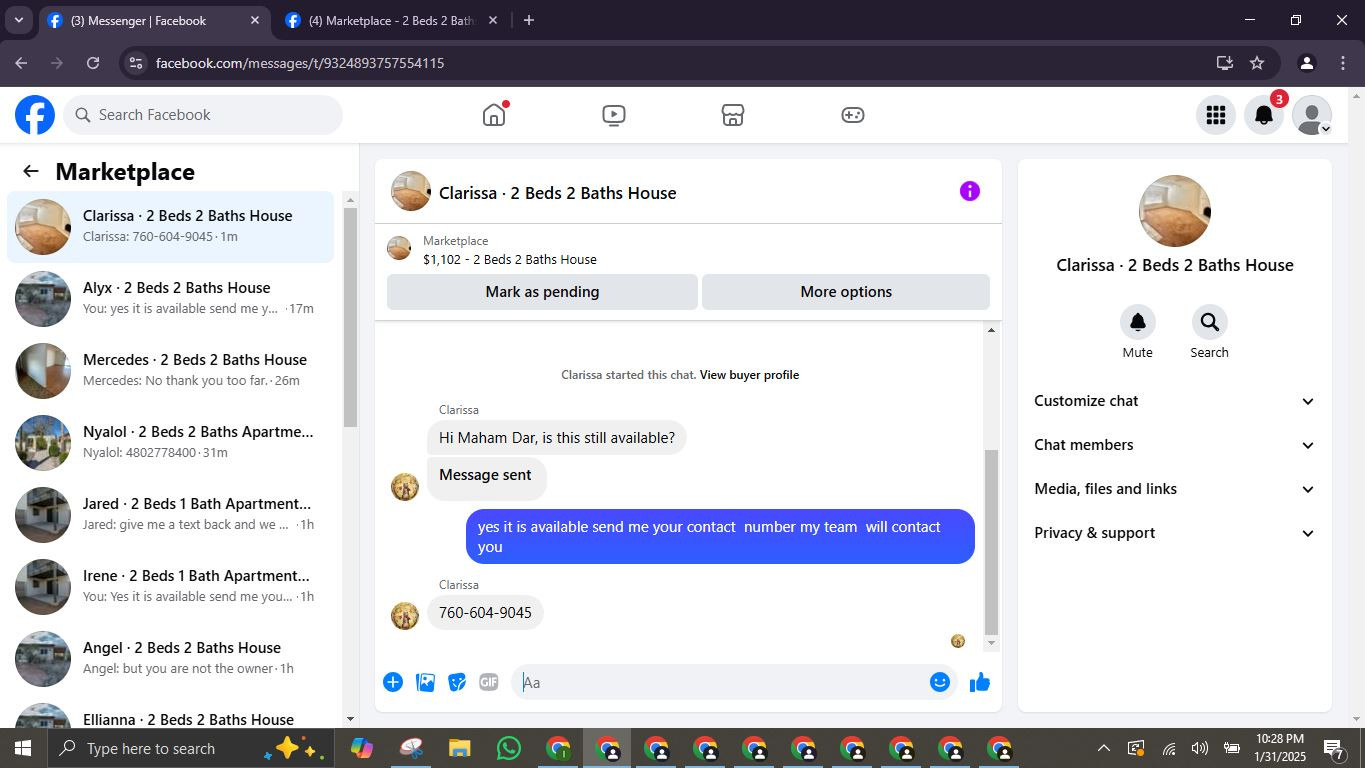Open the Windows Start menu
This screenshot has width=1365, height=768.
pyautogui.click(x=22, y=748)
